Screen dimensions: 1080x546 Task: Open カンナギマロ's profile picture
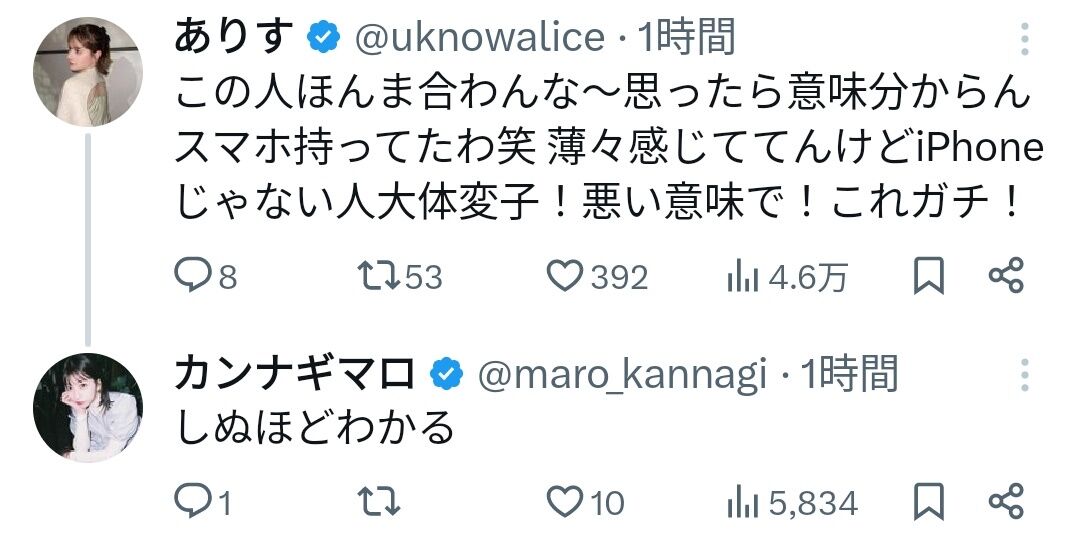click(x=88, y=408)
